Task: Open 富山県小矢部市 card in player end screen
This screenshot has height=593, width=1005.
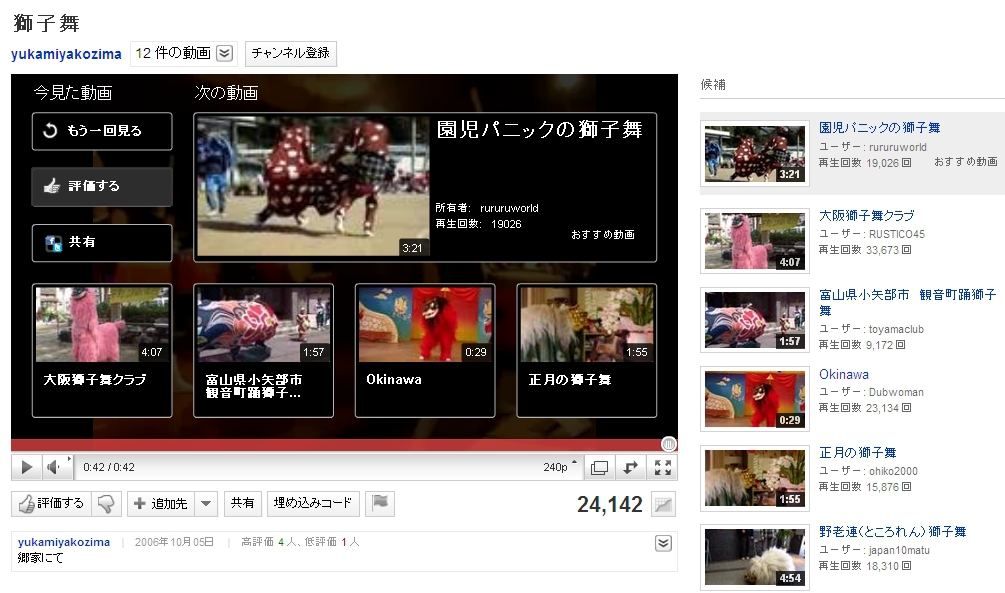Action: click(x=263, y=350)
